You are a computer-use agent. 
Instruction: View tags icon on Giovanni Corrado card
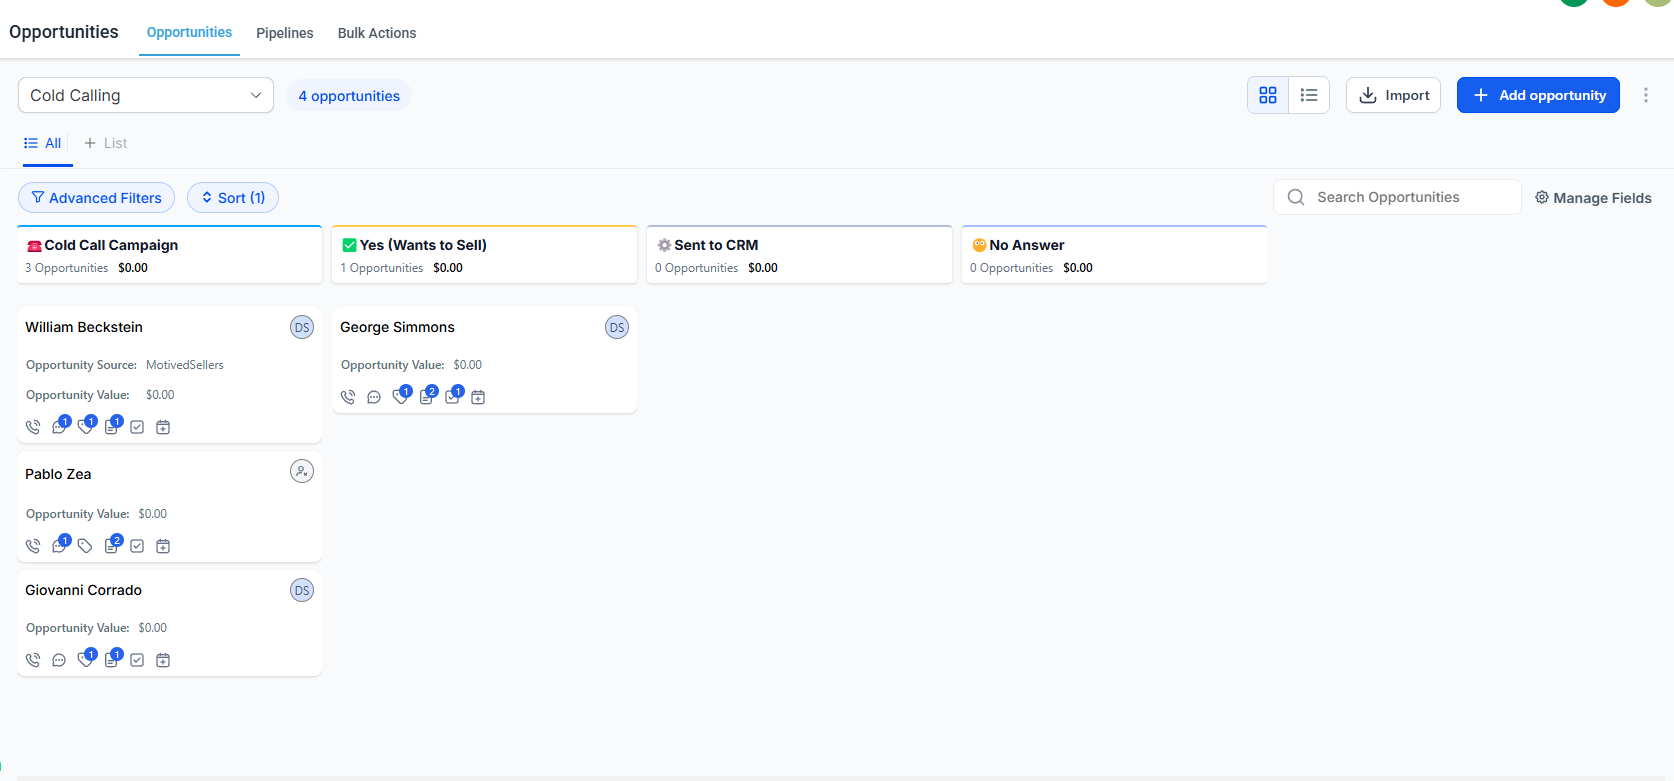click(85, 660)
